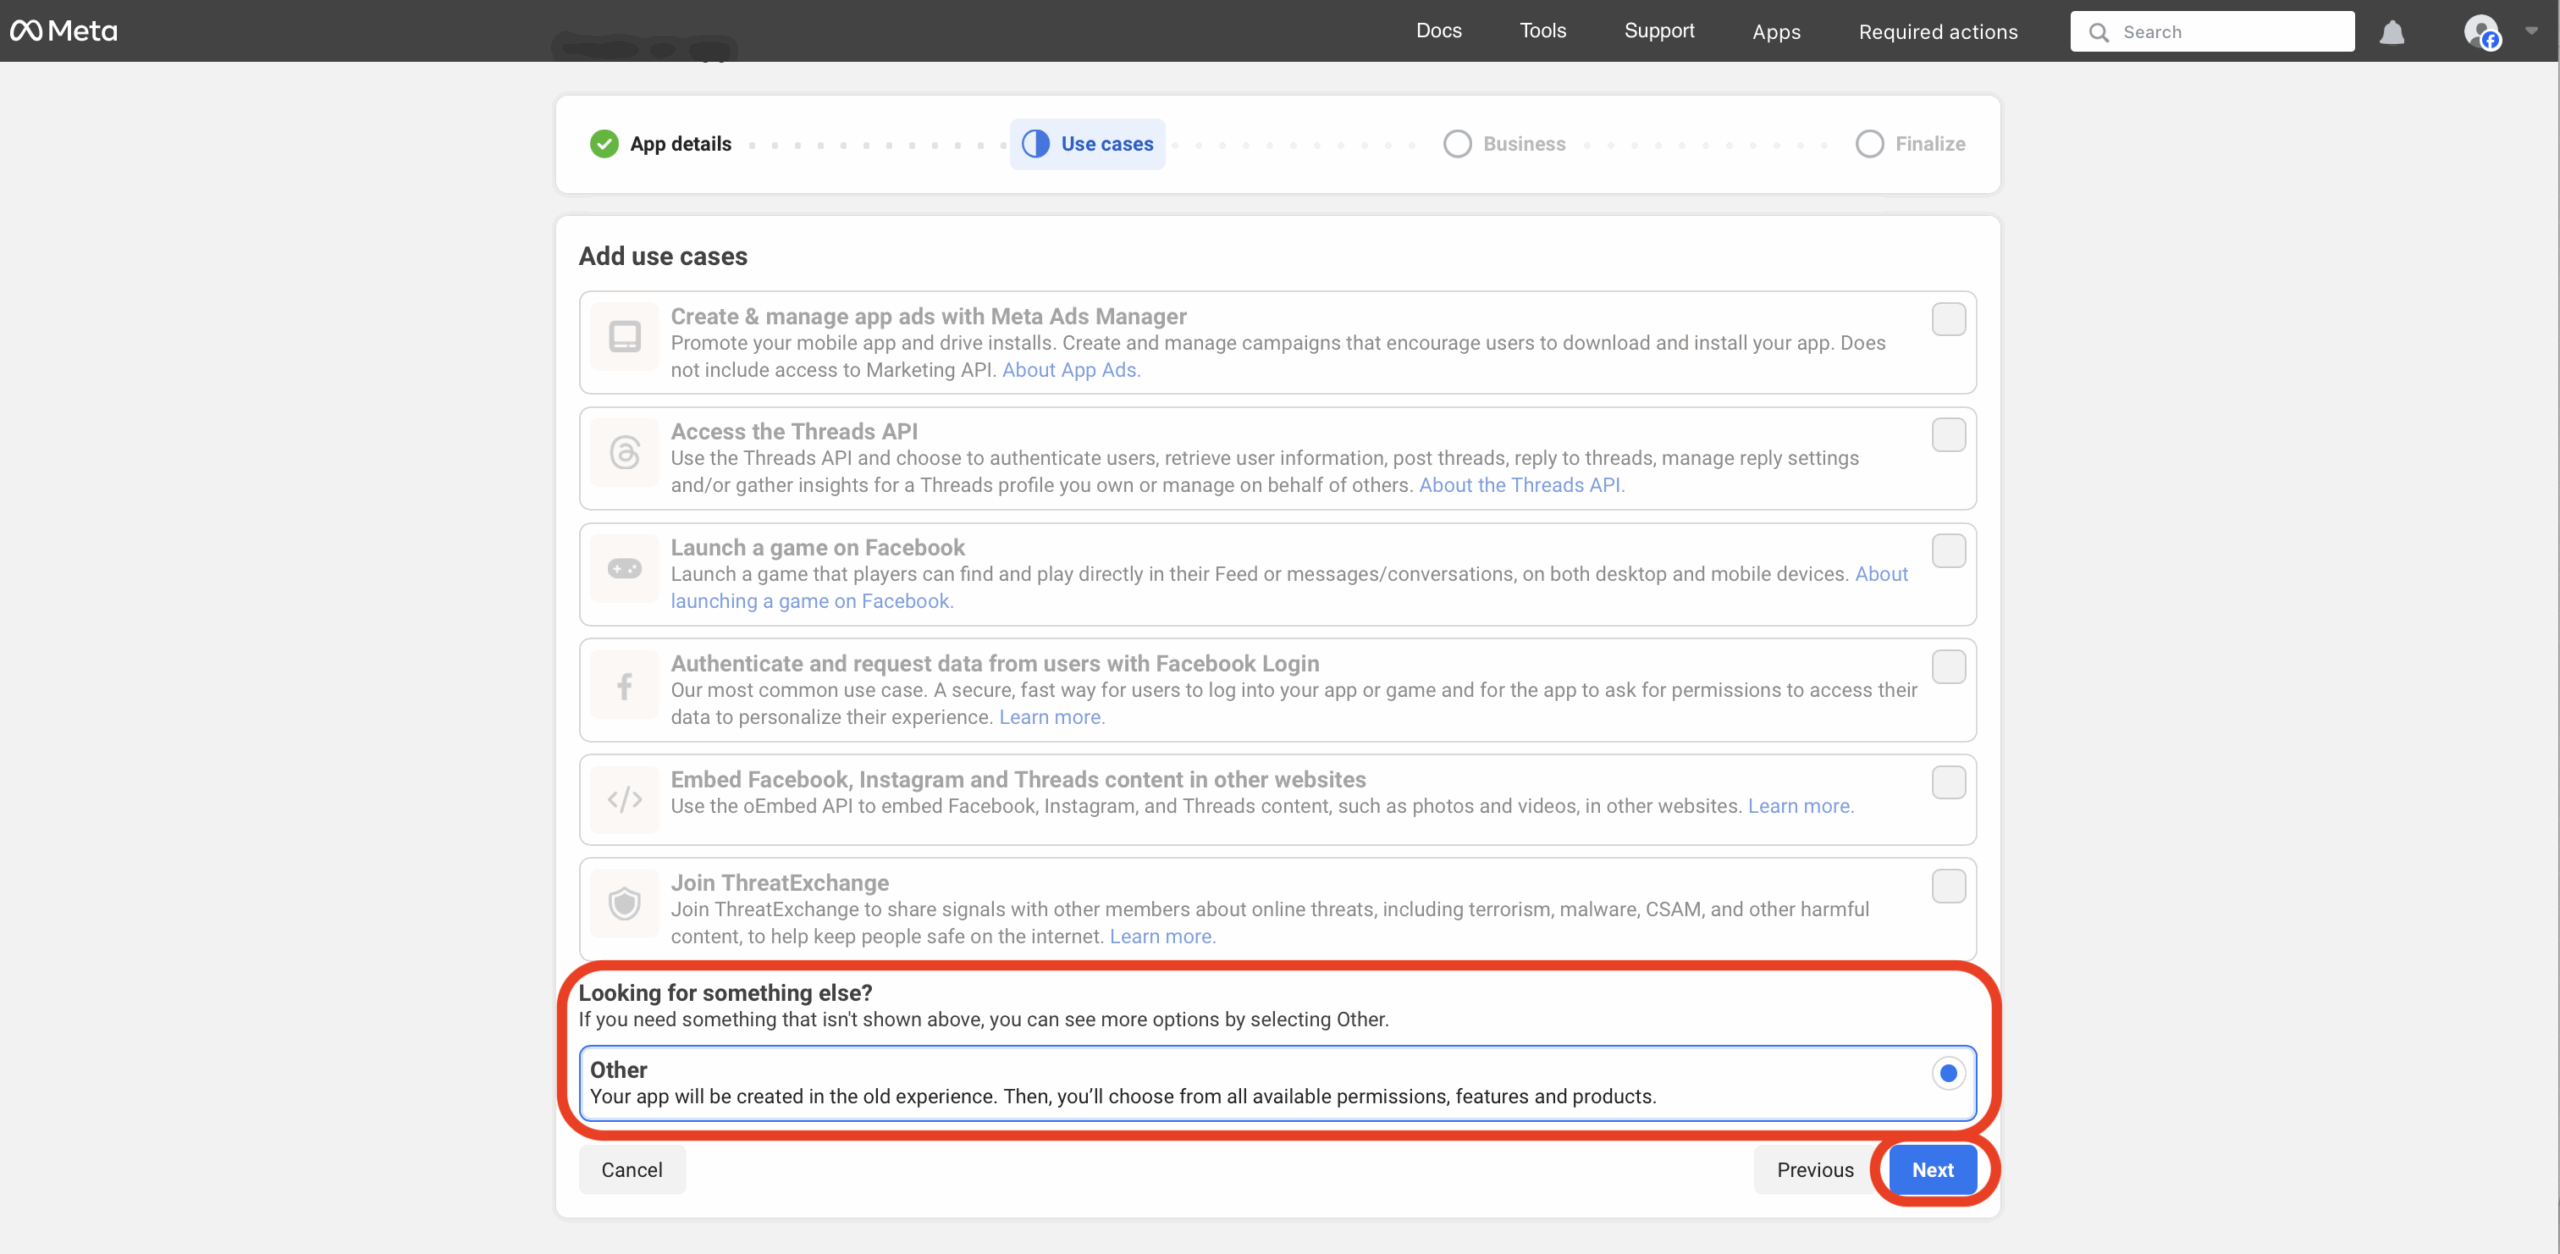The image size is (2560, 1254).
Task: Open the profile avatar menu
Action: tap(2481, 32)
